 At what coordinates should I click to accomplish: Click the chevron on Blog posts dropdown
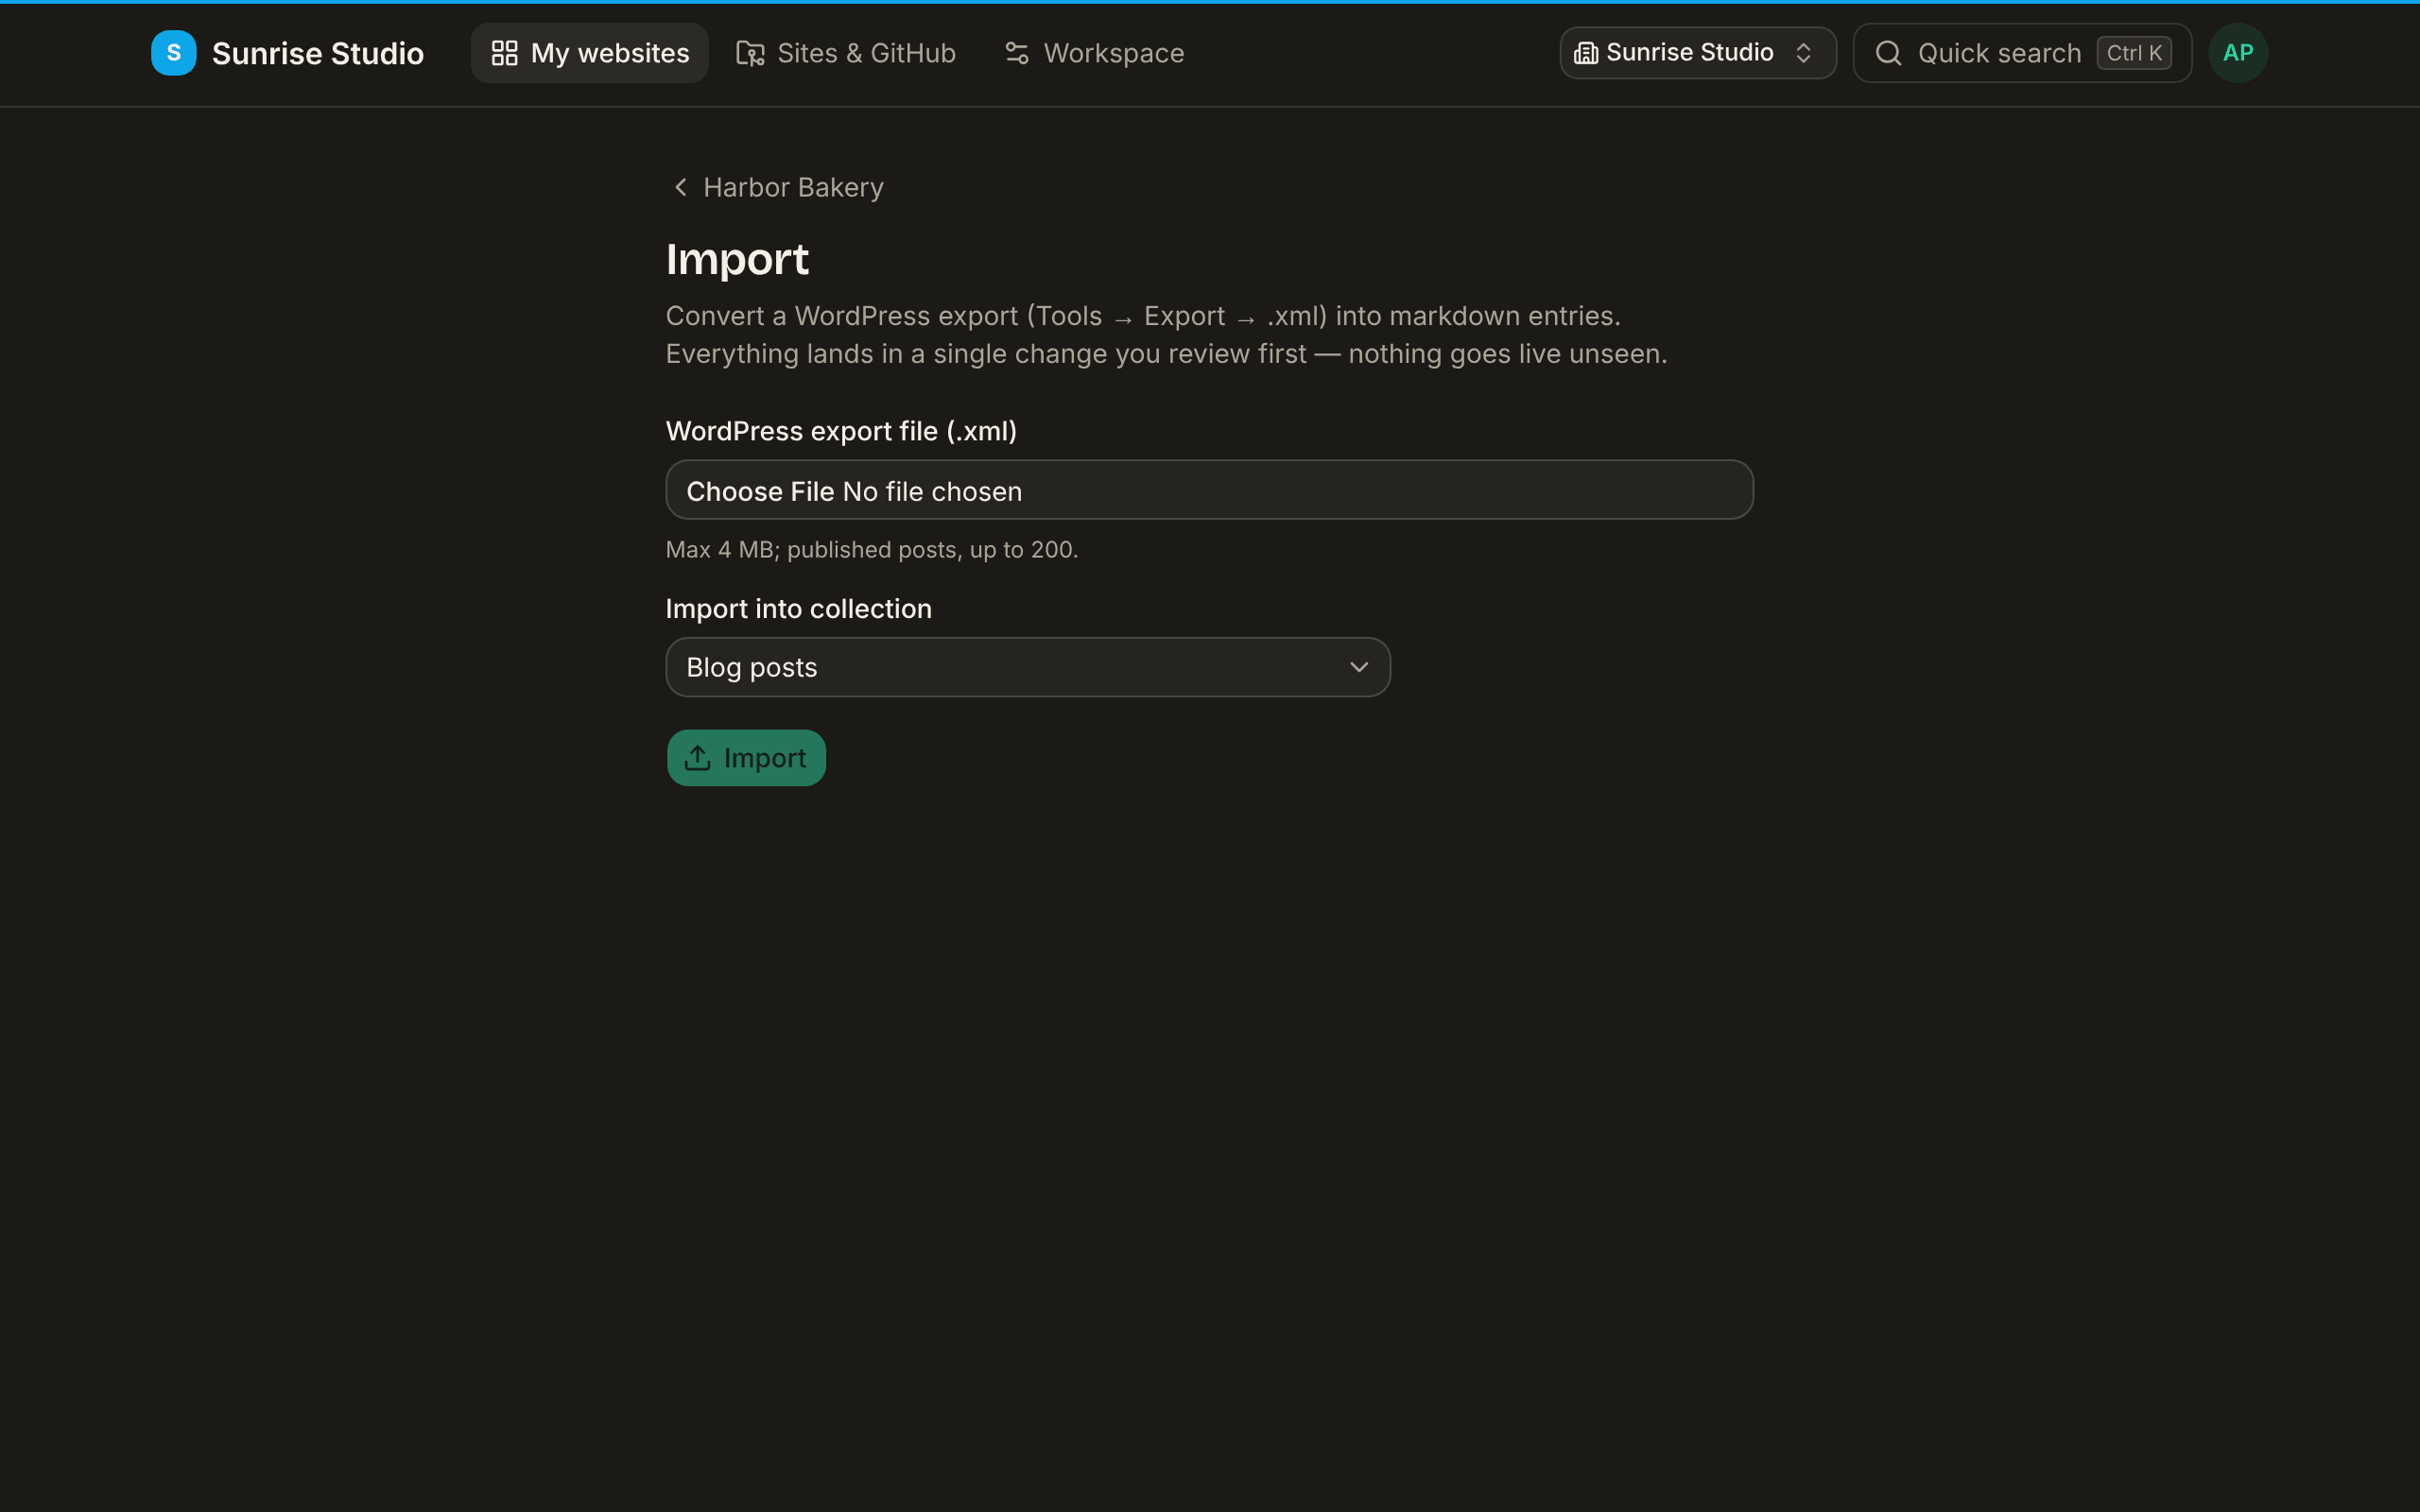pyautogui.click(x=1358, y=667)
